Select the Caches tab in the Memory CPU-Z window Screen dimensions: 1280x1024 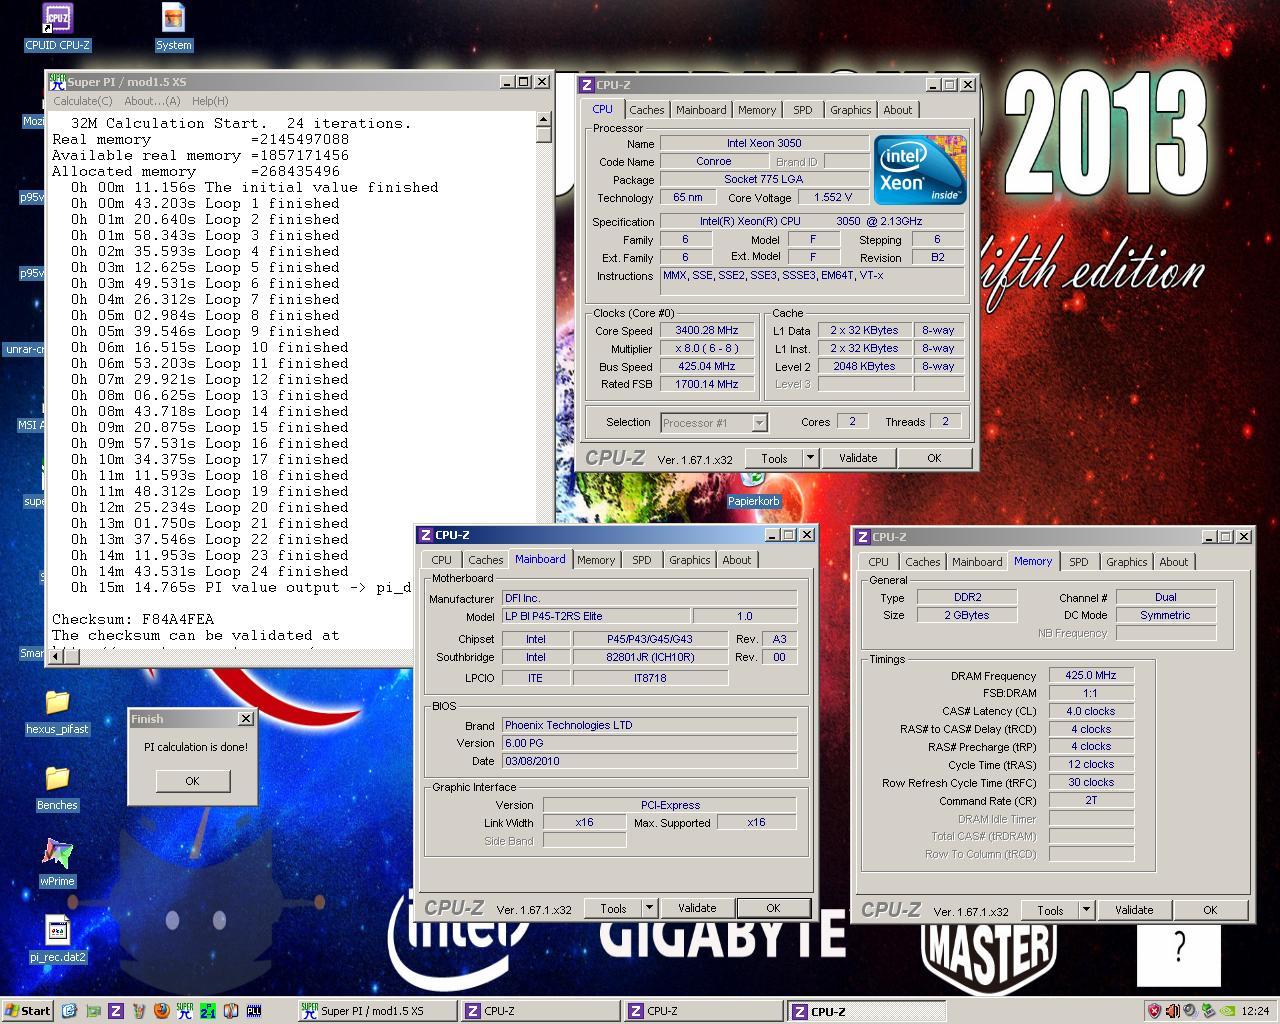click(x=922, y=562)
